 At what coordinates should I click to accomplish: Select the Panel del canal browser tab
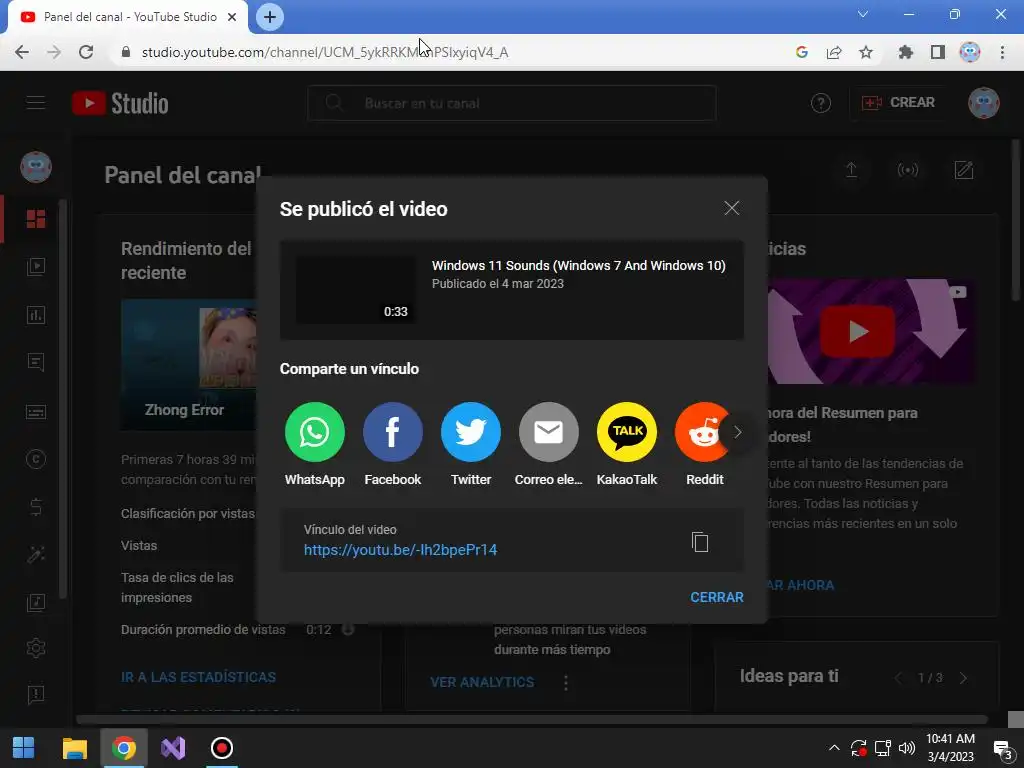(x=128, y=17)
